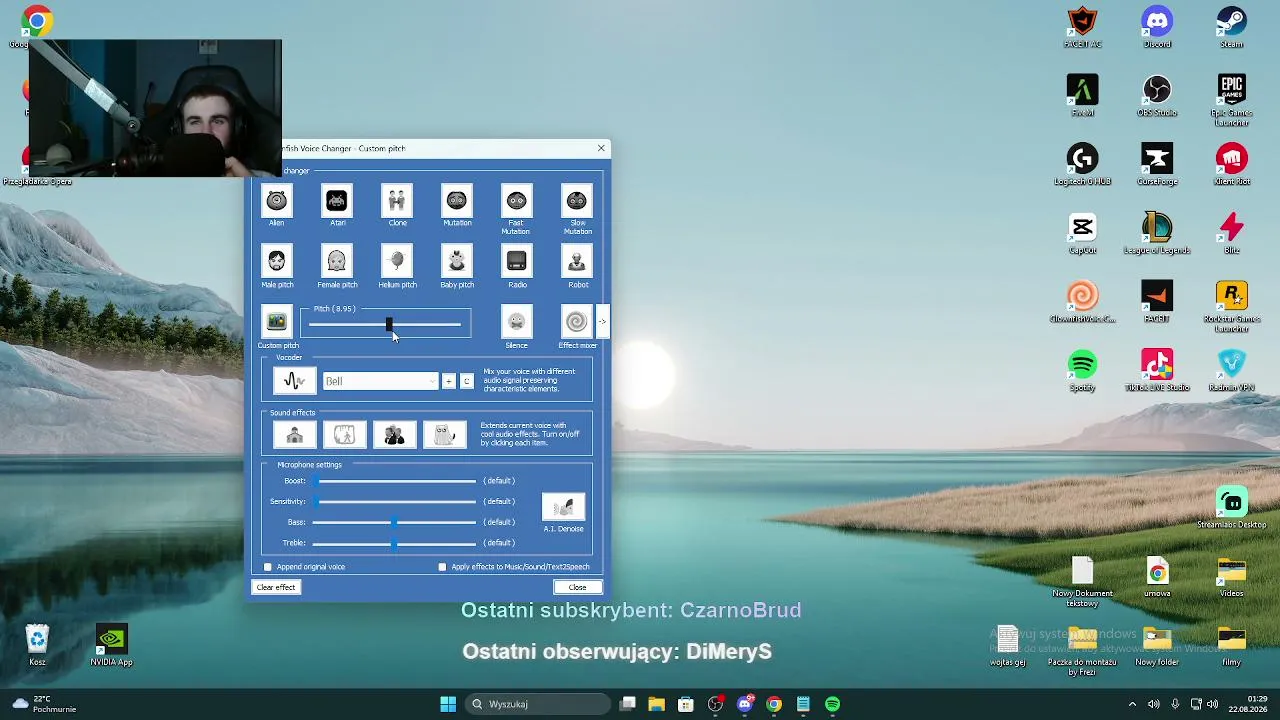This screenshot has width=1280, height=720.
Task: Enable Append original voice checkbox
Action: click(268, 567)
